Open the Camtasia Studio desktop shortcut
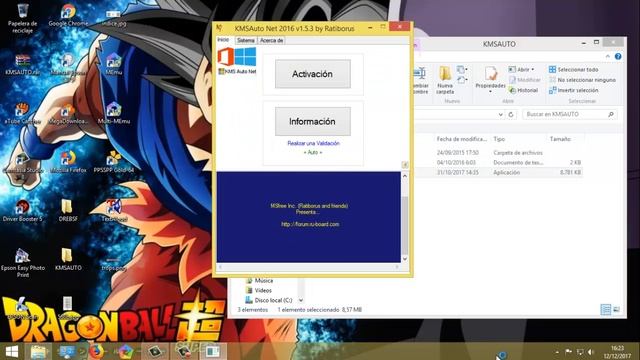 coord(23,162)
